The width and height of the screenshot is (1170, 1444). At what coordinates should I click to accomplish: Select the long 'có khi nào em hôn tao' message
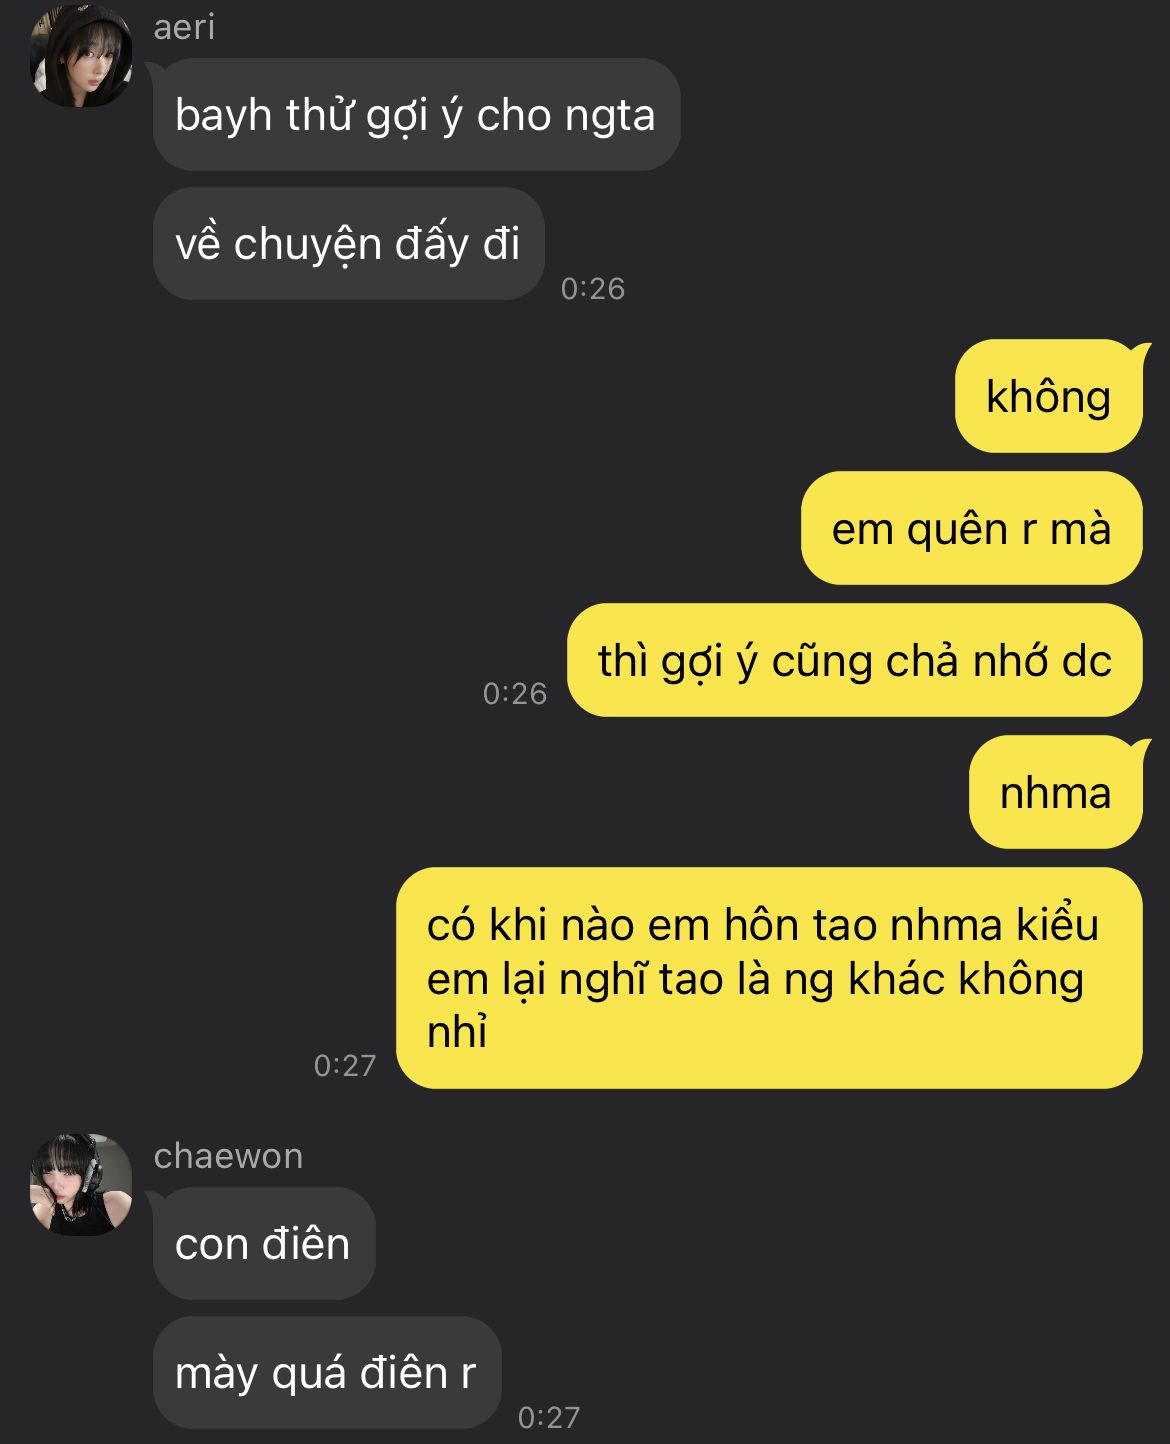(769, 978)
